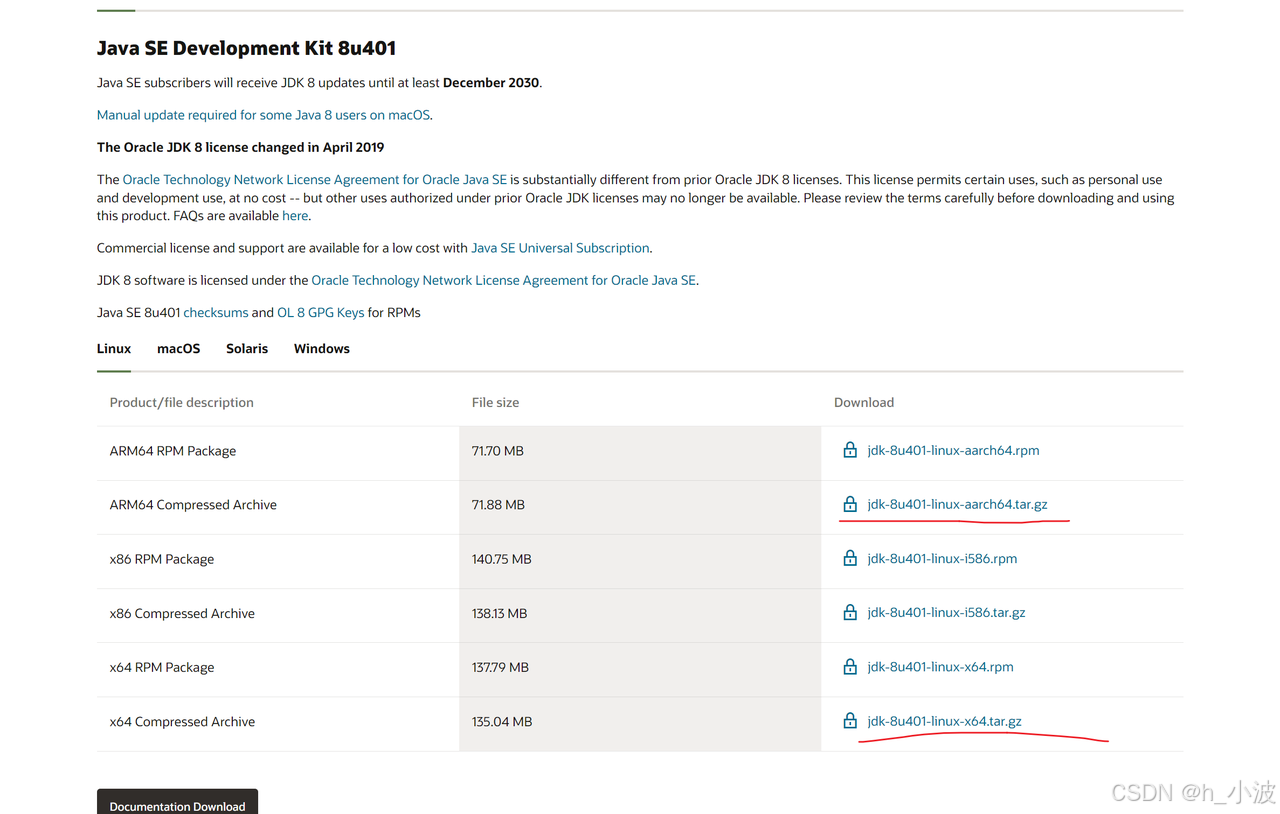Download jdk-8u401-linux-x64.rpm

tap(940, 666)
